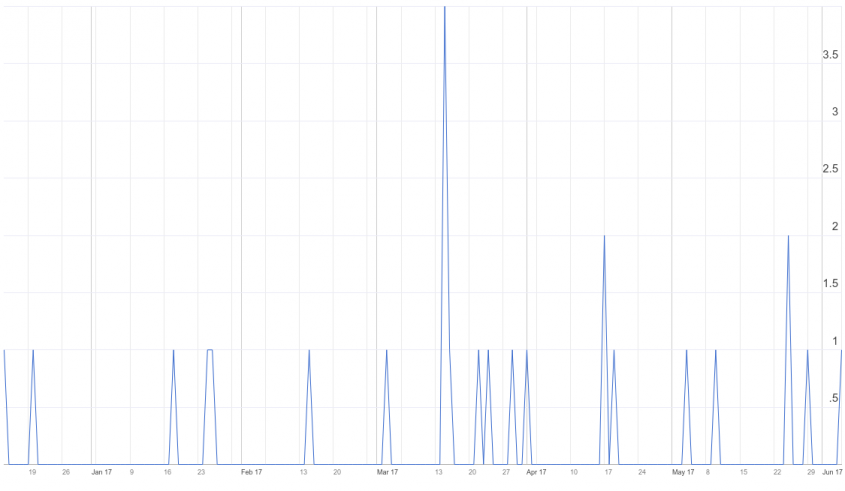Click the '23' date label on x-axis
This screenshot has height=491, width=845.
point(201,472)
